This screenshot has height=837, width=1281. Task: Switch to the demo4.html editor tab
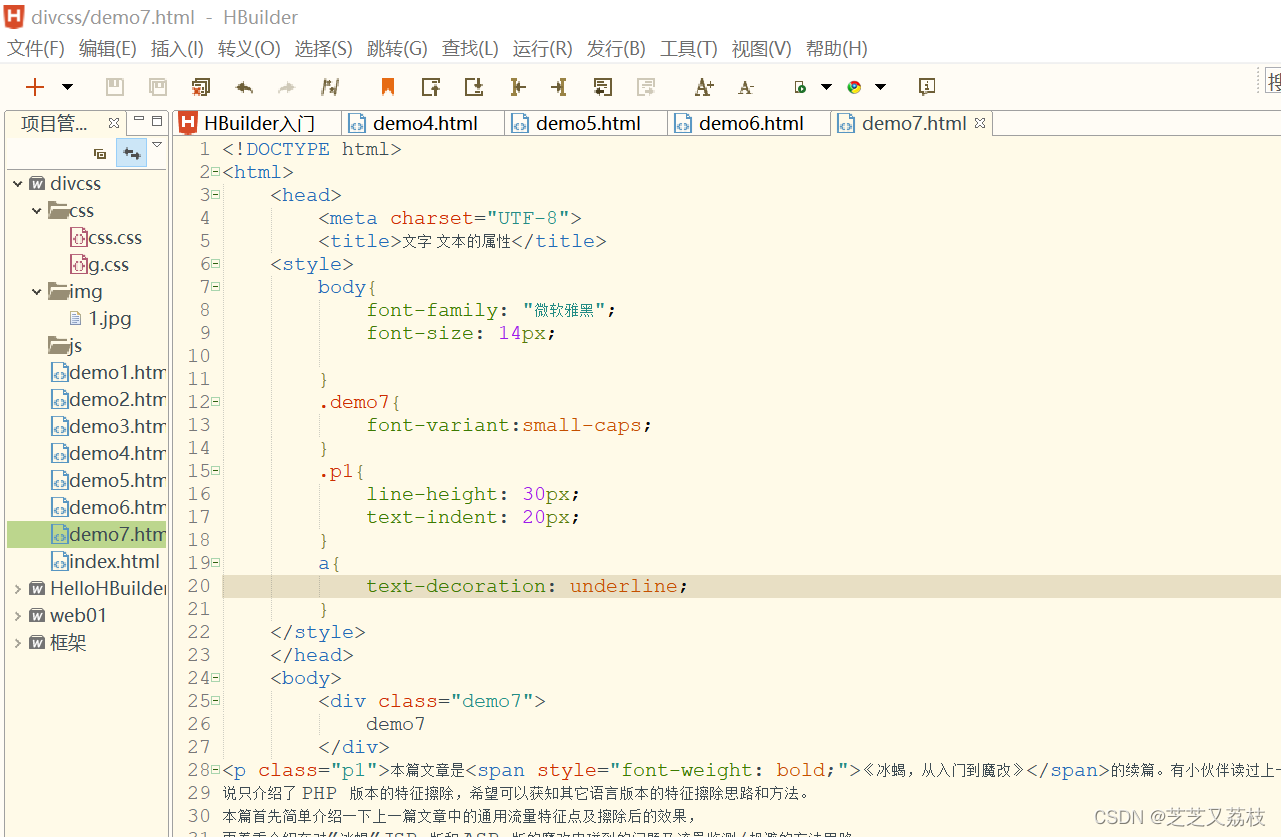click(423, 123)
